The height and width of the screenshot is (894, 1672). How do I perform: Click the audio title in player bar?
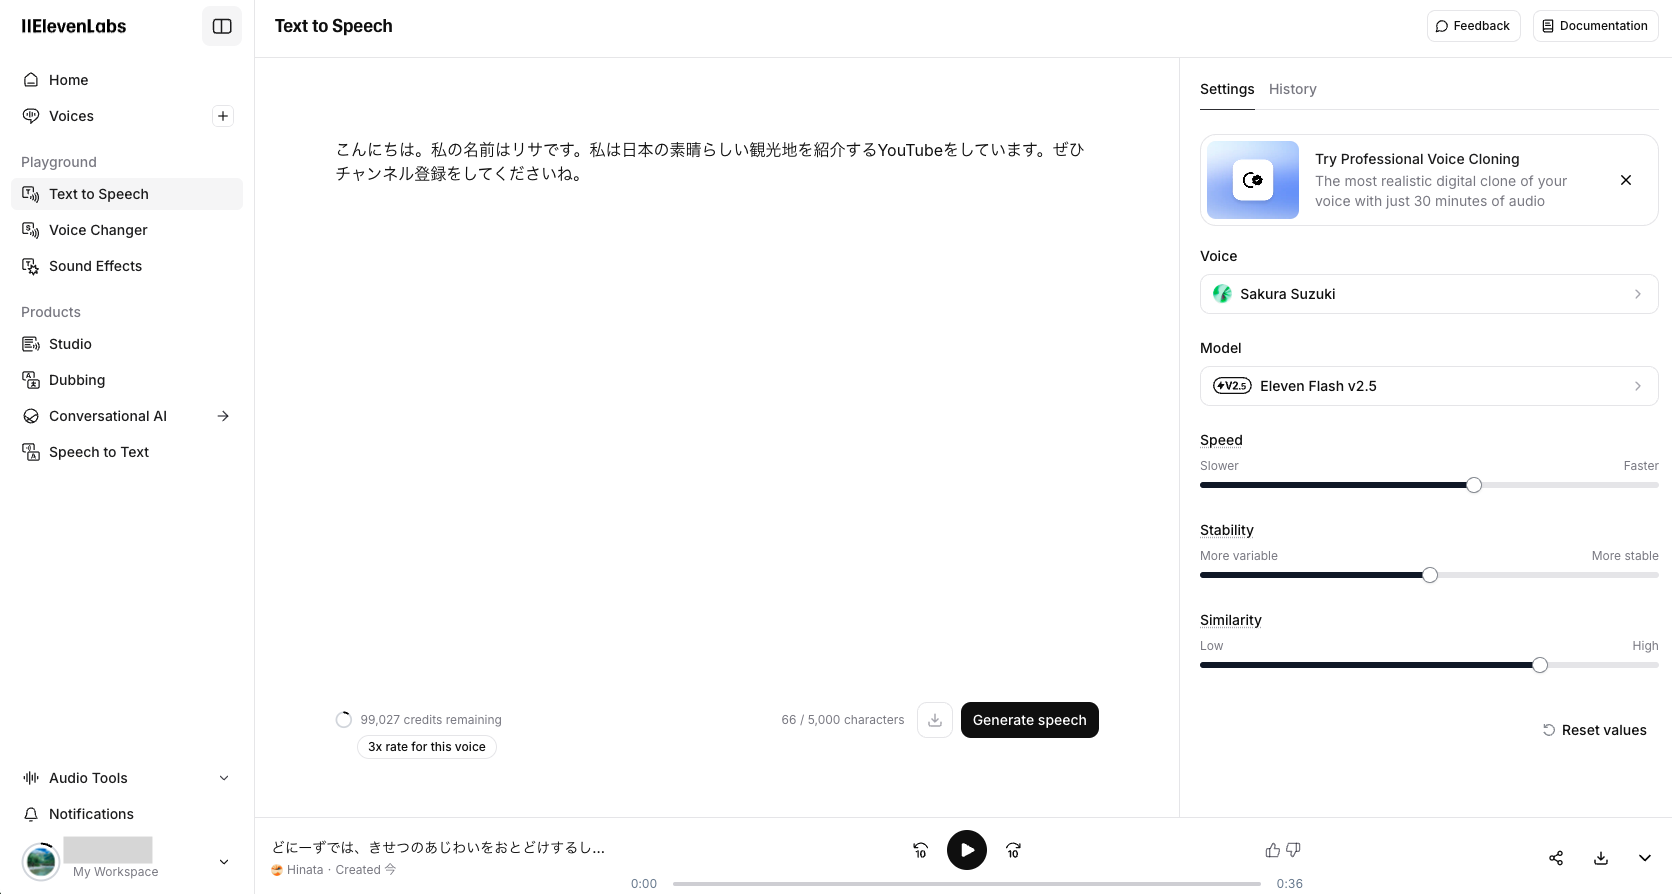[x=438, y=847]
